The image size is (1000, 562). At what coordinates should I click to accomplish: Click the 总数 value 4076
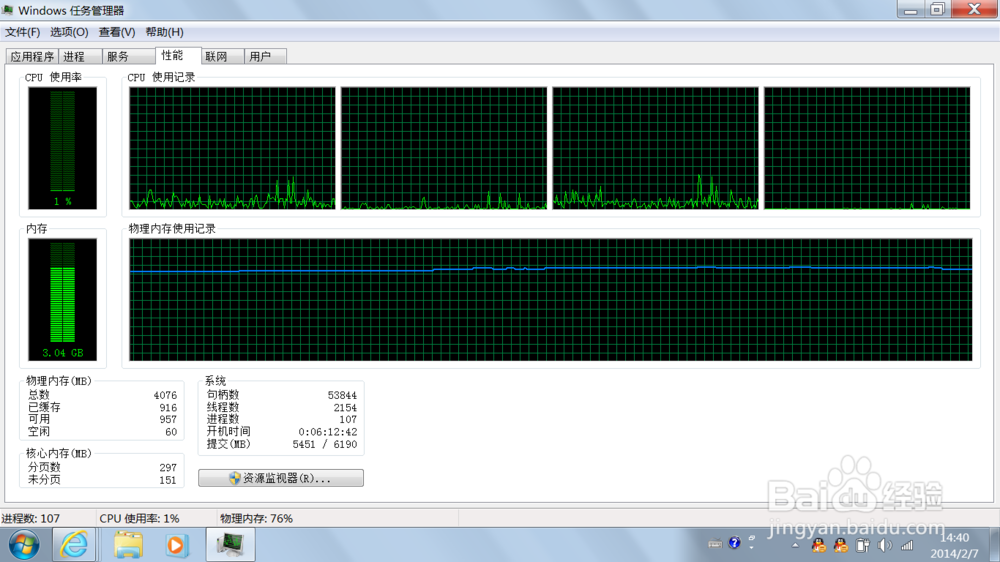click(165, 396)
